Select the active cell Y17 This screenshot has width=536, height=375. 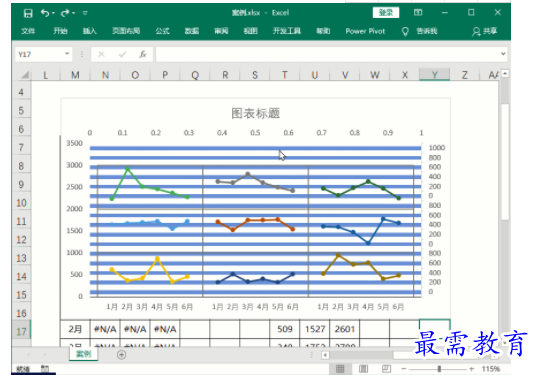[x=434, y=329]
